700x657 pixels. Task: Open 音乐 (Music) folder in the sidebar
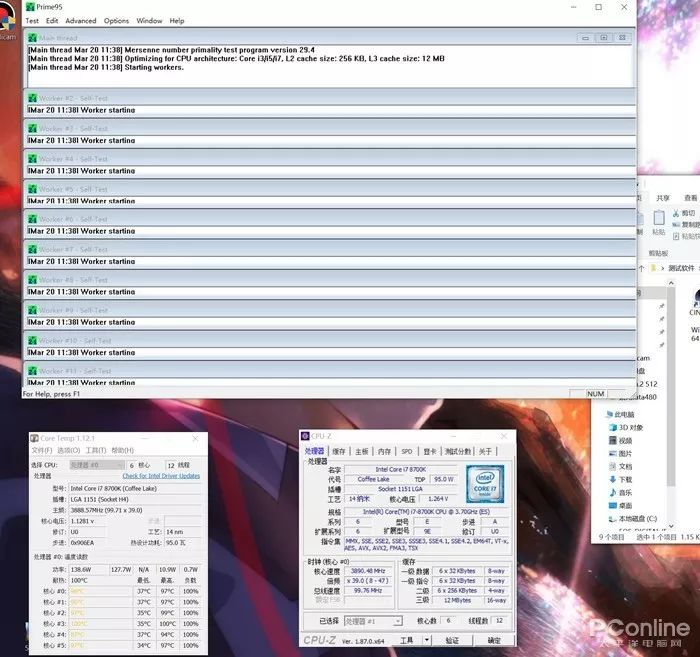(625, 492)
